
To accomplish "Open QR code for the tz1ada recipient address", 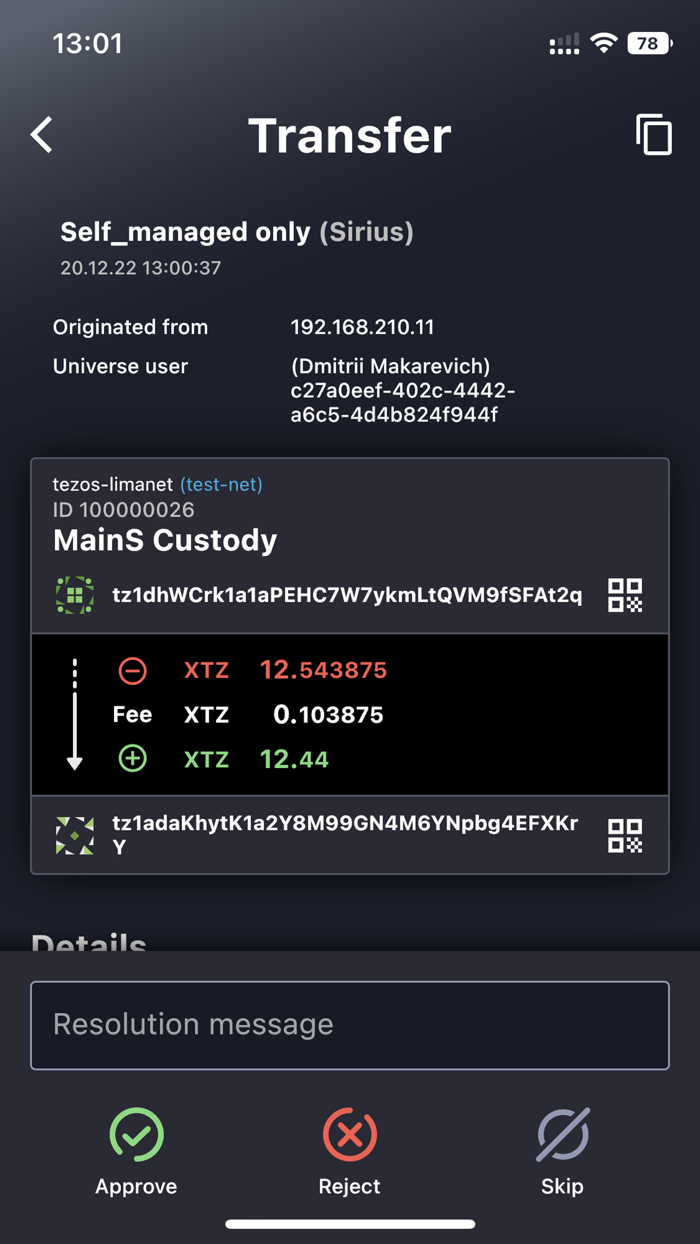I will (625, 836).
